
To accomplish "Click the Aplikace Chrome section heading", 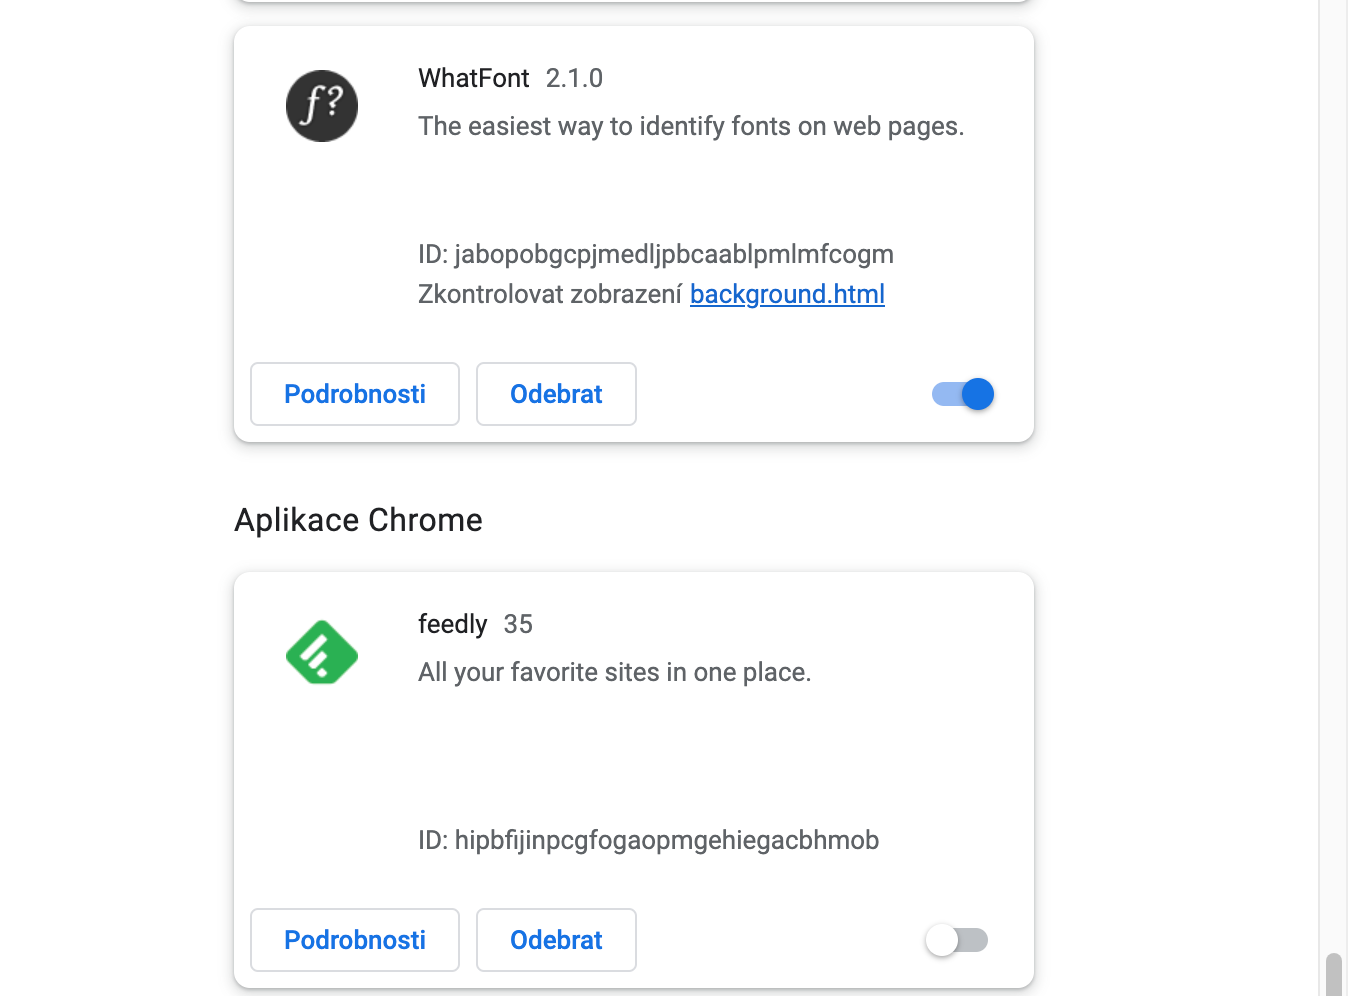I will pyautogui.click(x=358, y=520).
